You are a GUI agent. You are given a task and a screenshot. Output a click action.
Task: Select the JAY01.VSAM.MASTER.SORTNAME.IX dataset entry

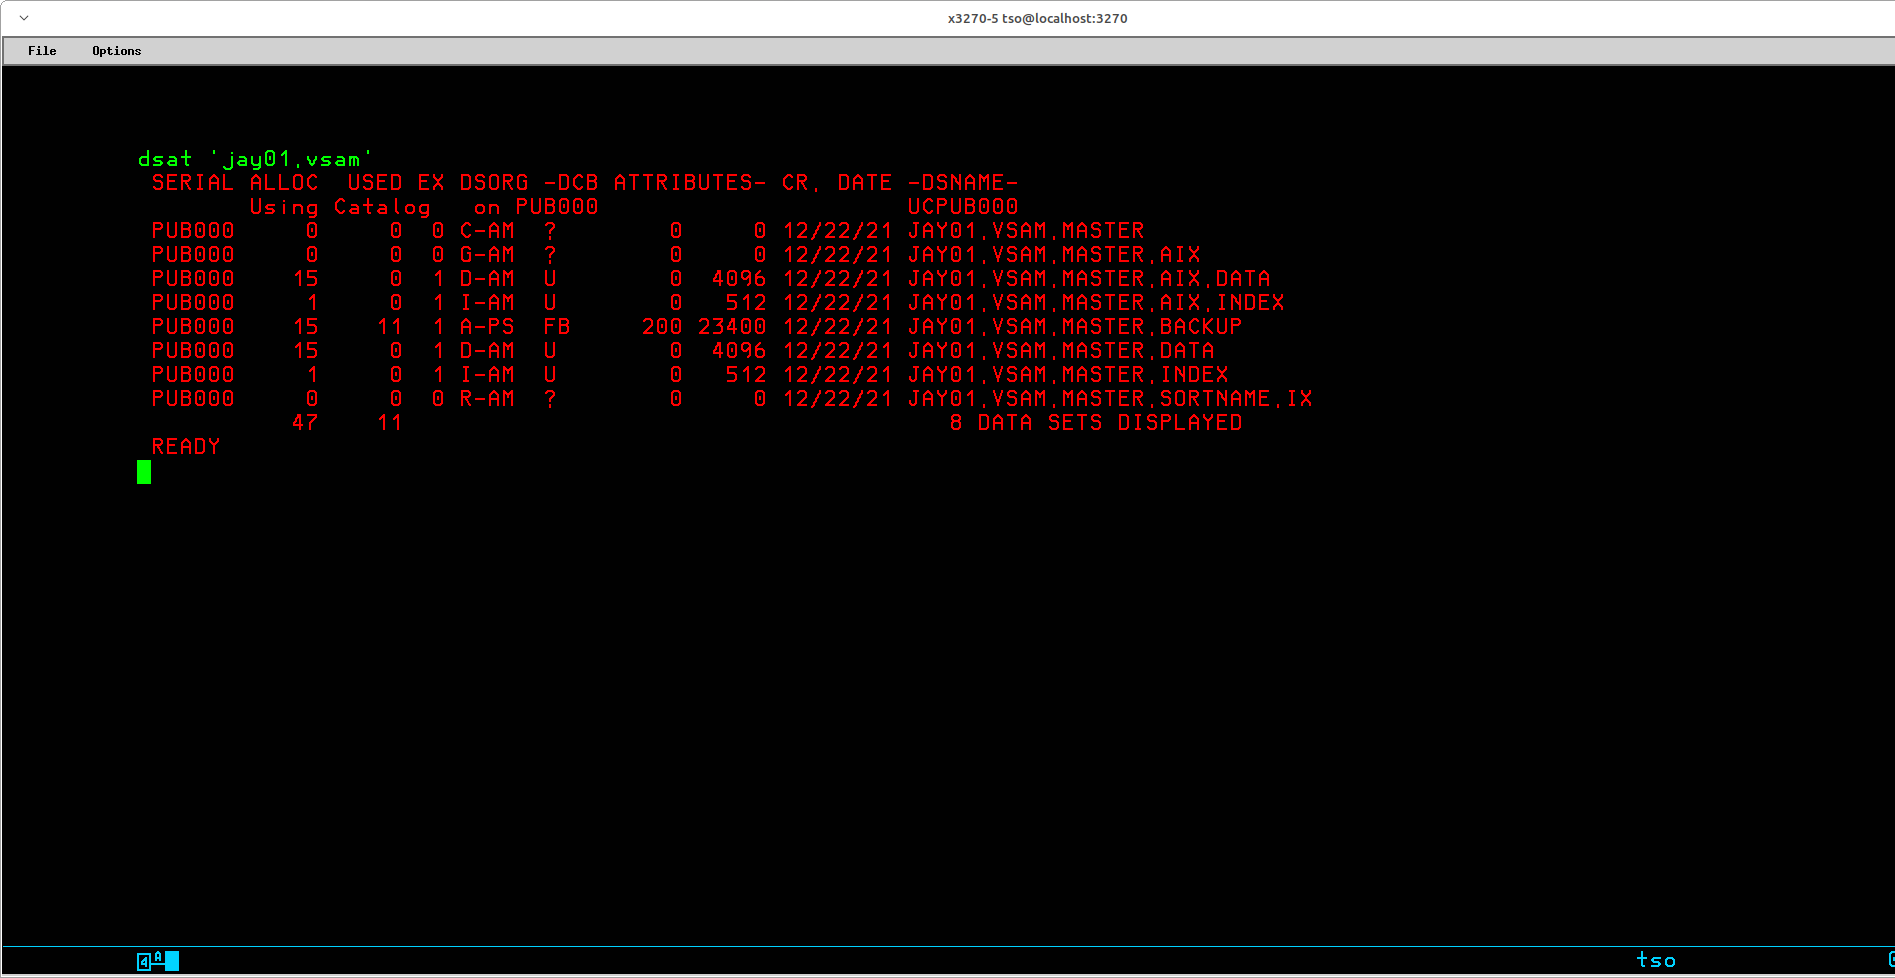point(1109,399)
